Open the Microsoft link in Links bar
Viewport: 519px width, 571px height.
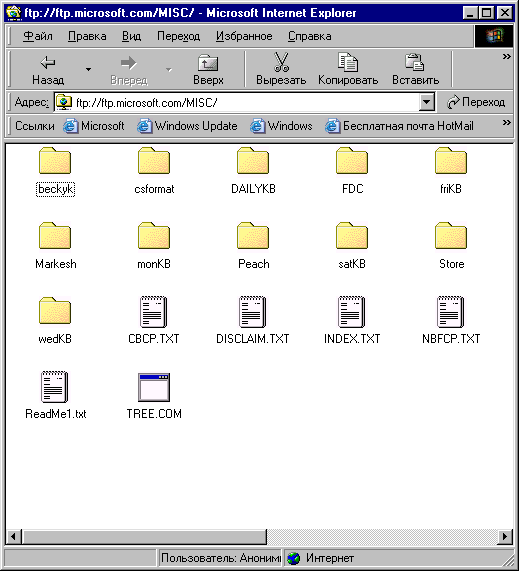(94, 126)
